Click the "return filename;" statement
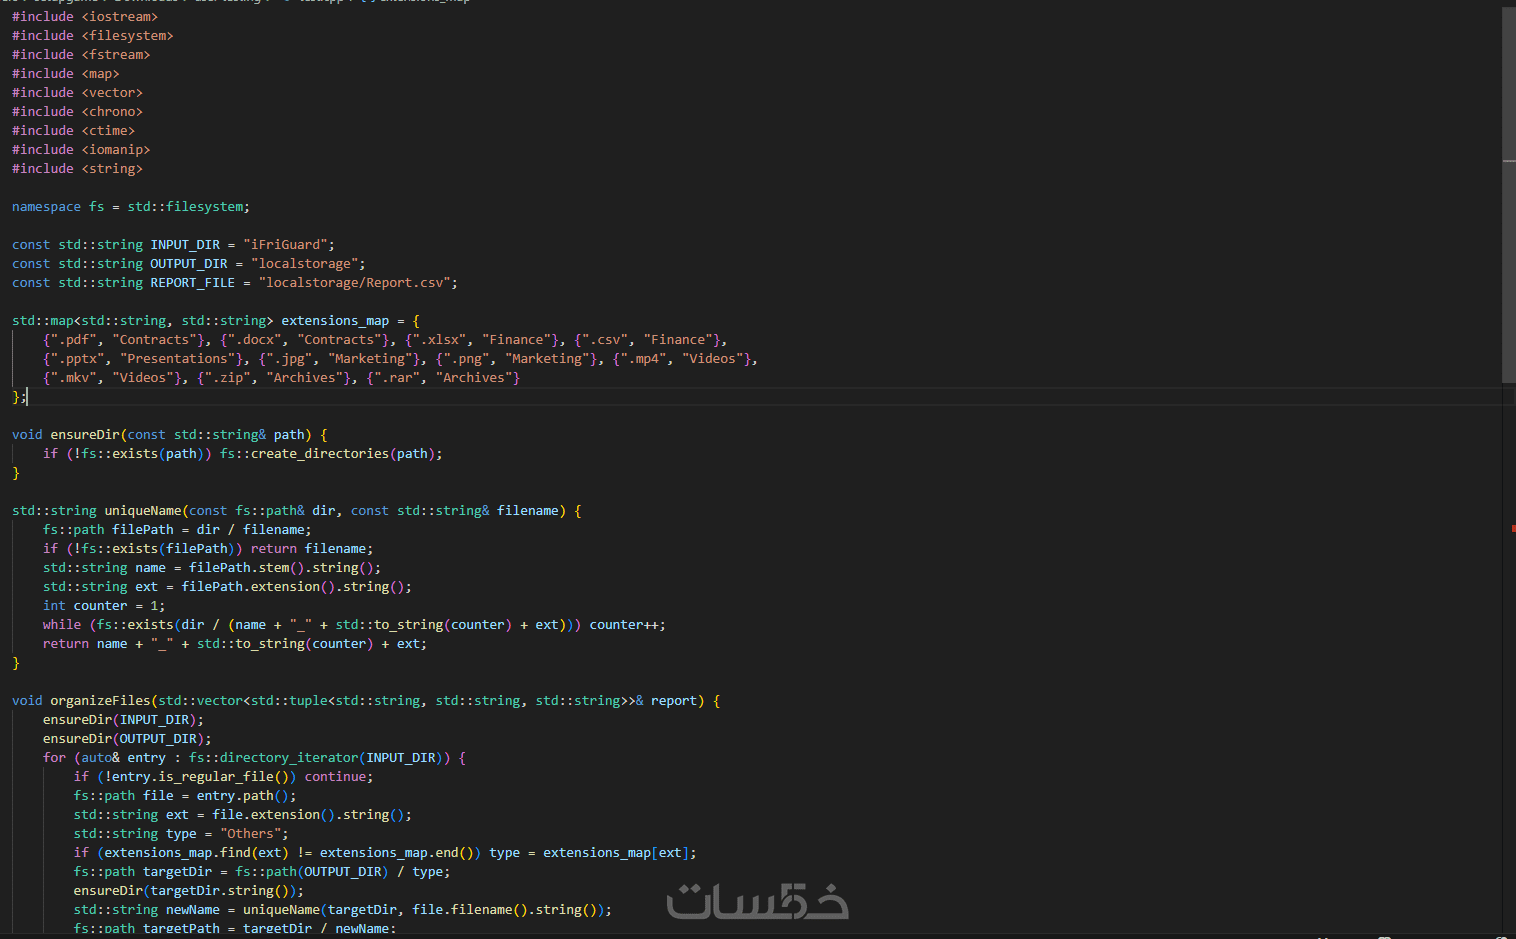Image resolution: width=1516 pixels, height=939 pixels. click(x=312, y=549)
